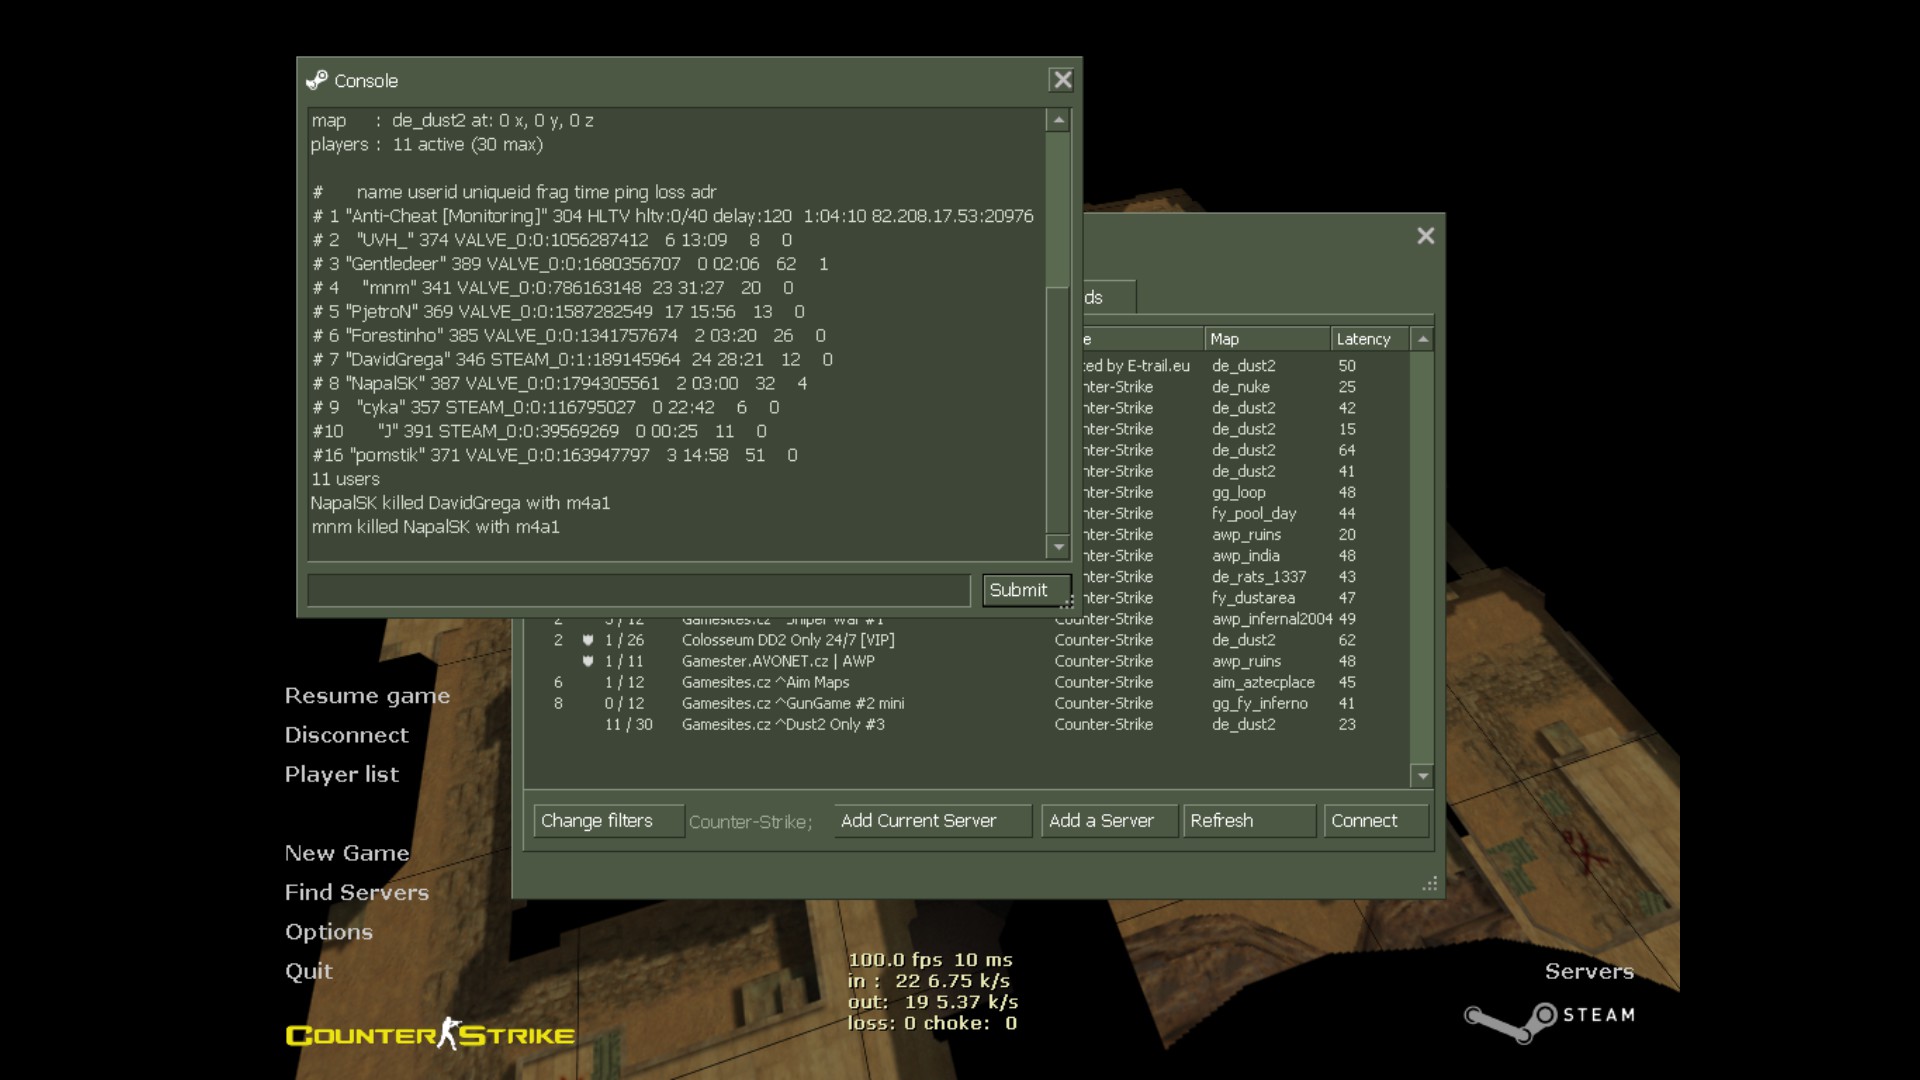This screenshot has height=1080, width=1920.
Task: Click the Steam icon in Console title
Action: click(317, 80)
